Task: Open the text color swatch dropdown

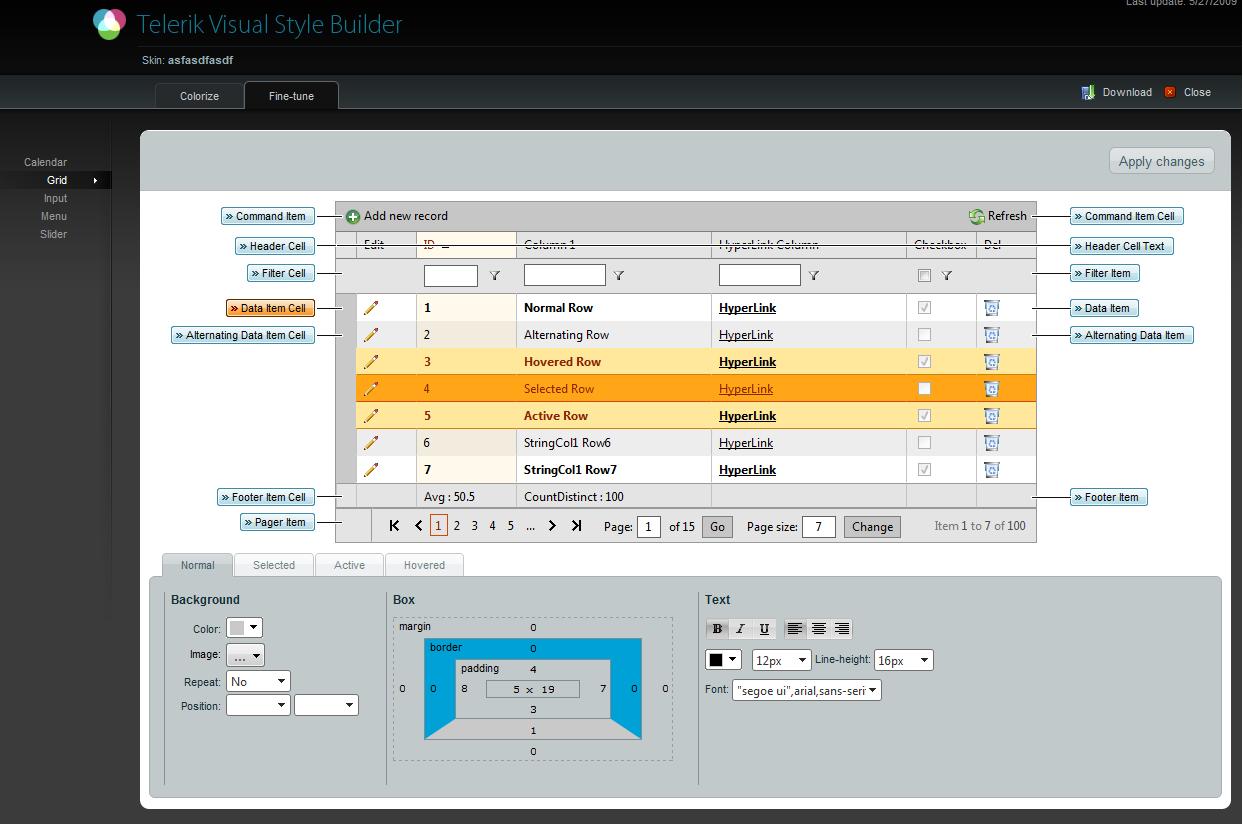Action: pos(724,660)
